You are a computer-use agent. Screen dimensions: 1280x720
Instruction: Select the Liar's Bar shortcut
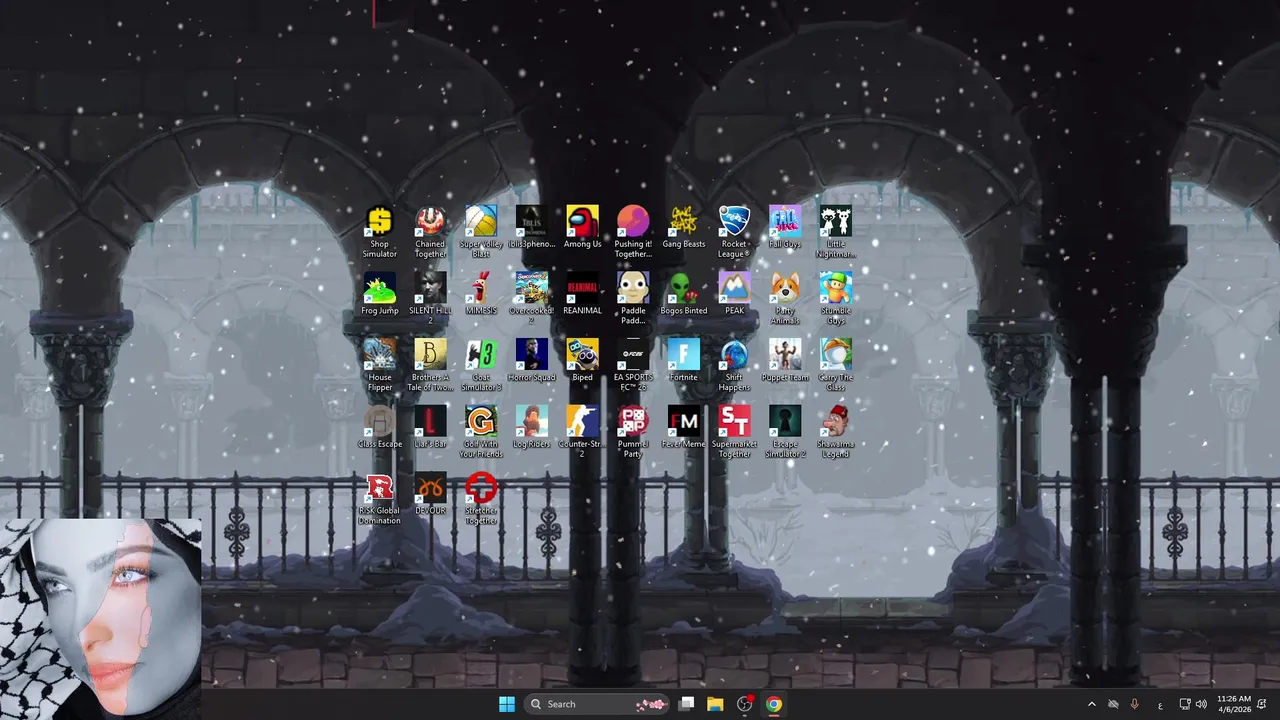[431, 428]
